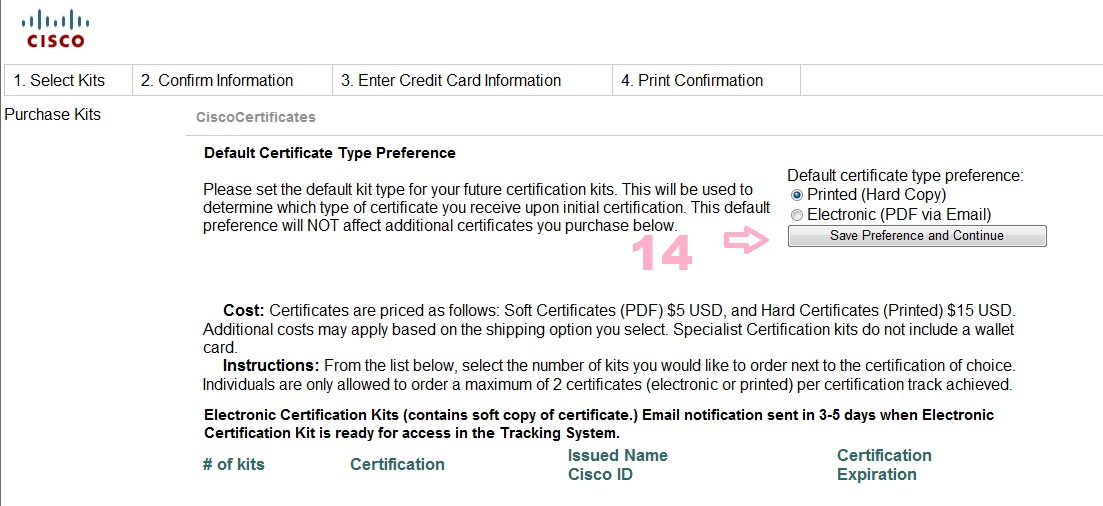Viewport: 1103px width, 506px height.
Task: Click the Issued Name Cisco ID header
Action: coord(617,465)
